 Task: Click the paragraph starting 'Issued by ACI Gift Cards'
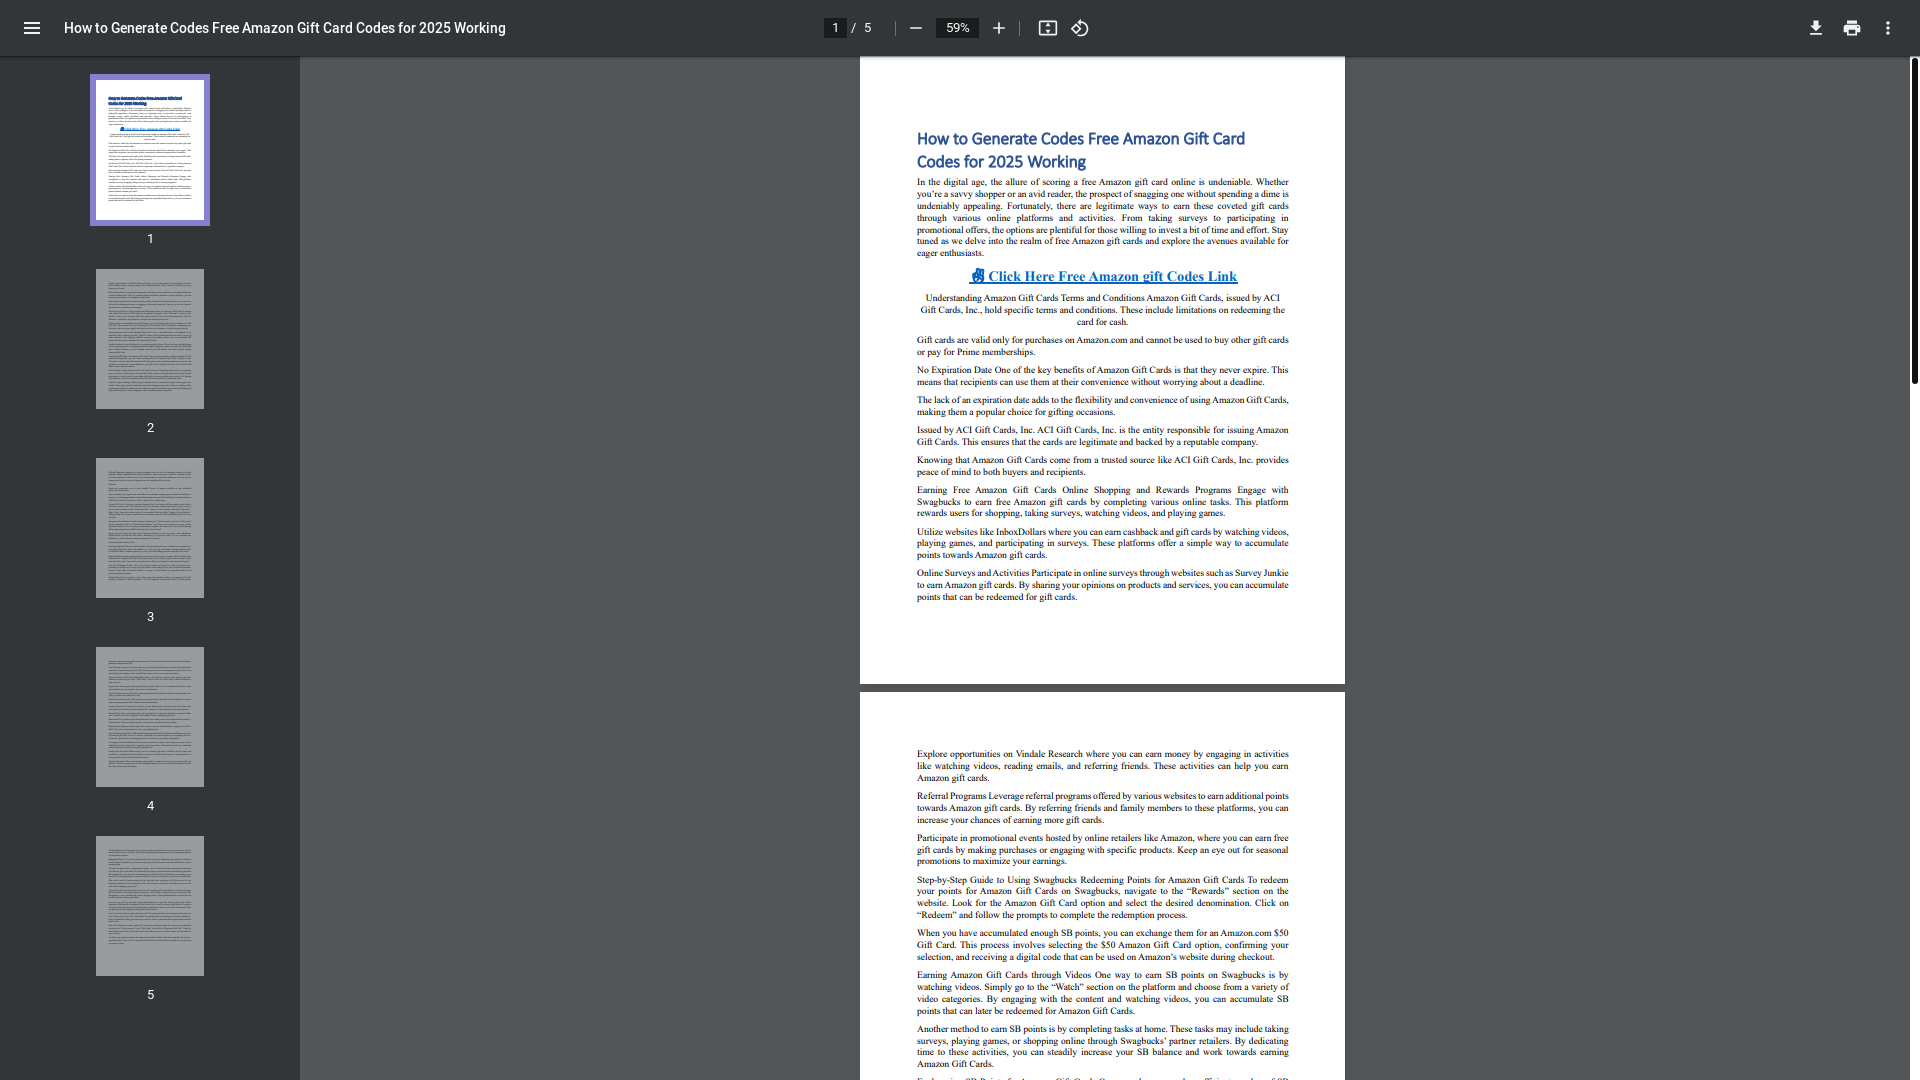click(1103, 436)
